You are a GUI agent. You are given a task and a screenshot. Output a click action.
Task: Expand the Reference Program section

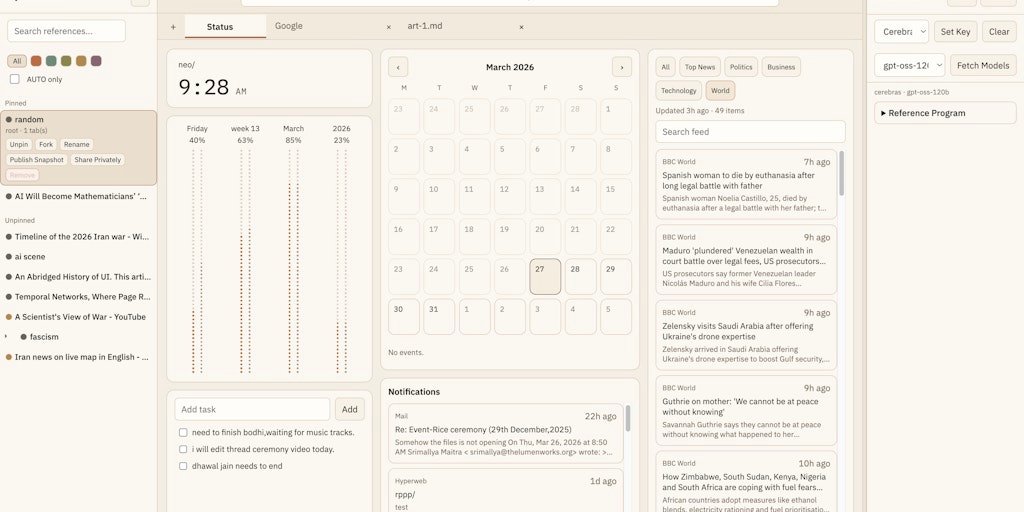point(945,113)
